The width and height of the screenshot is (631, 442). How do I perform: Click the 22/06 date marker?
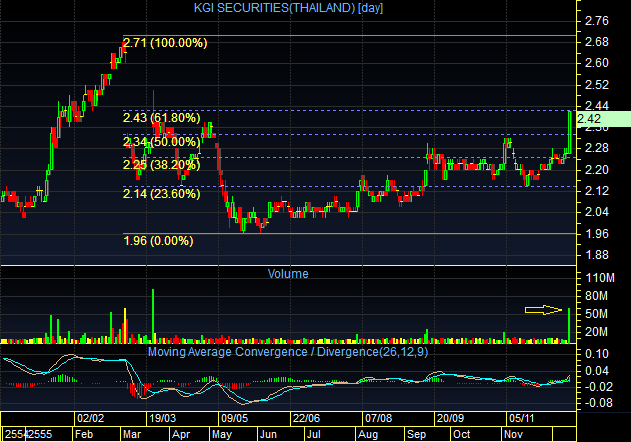(306, 418)
